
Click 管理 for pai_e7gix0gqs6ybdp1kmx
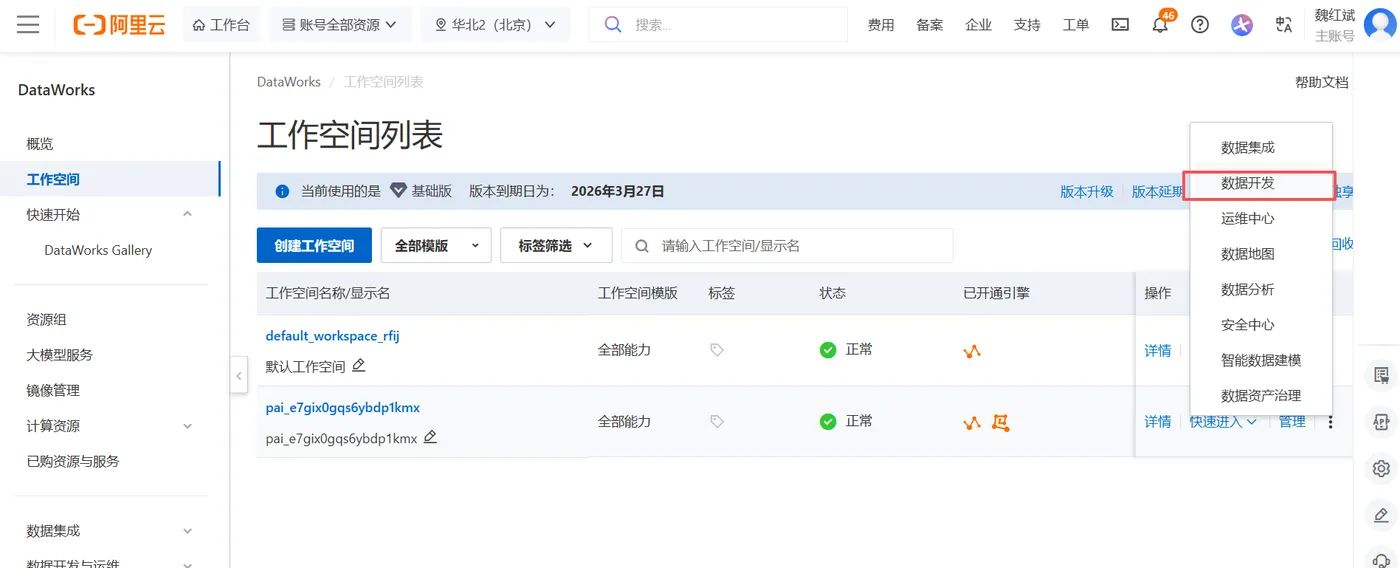[1292, 422]
